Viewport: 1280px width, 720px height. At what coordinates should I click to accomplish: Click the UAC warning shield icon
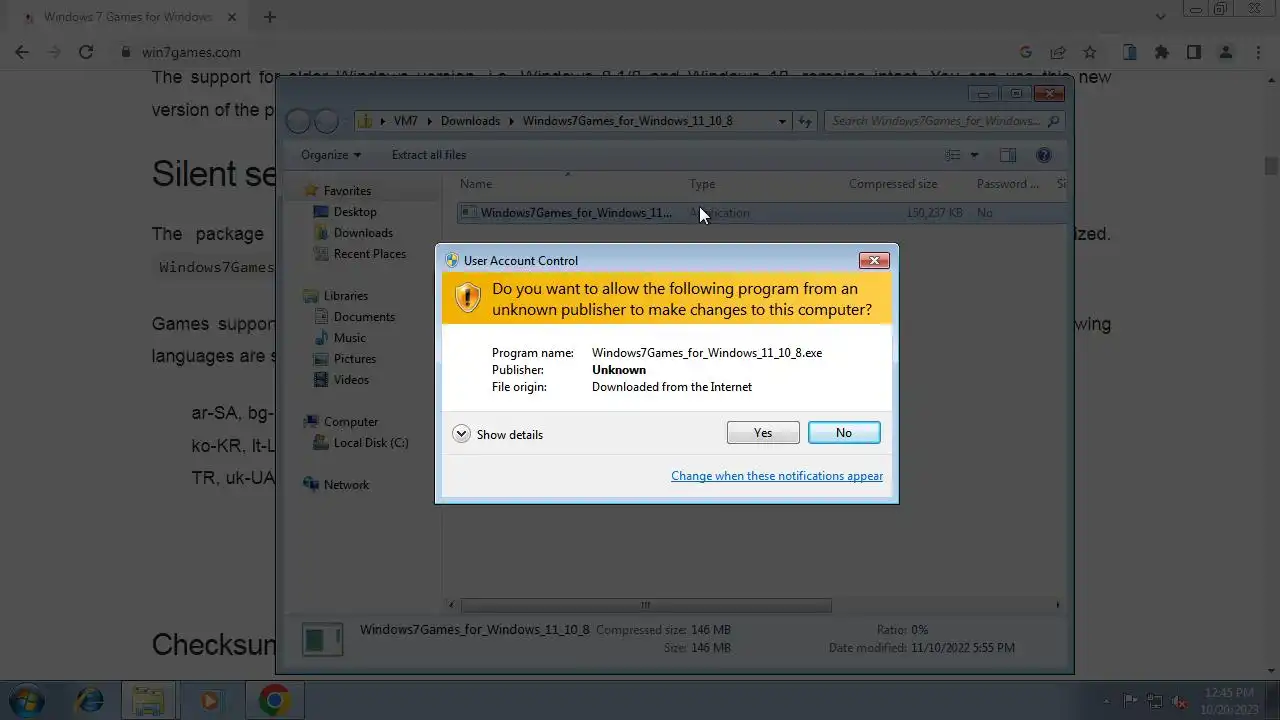467,298
